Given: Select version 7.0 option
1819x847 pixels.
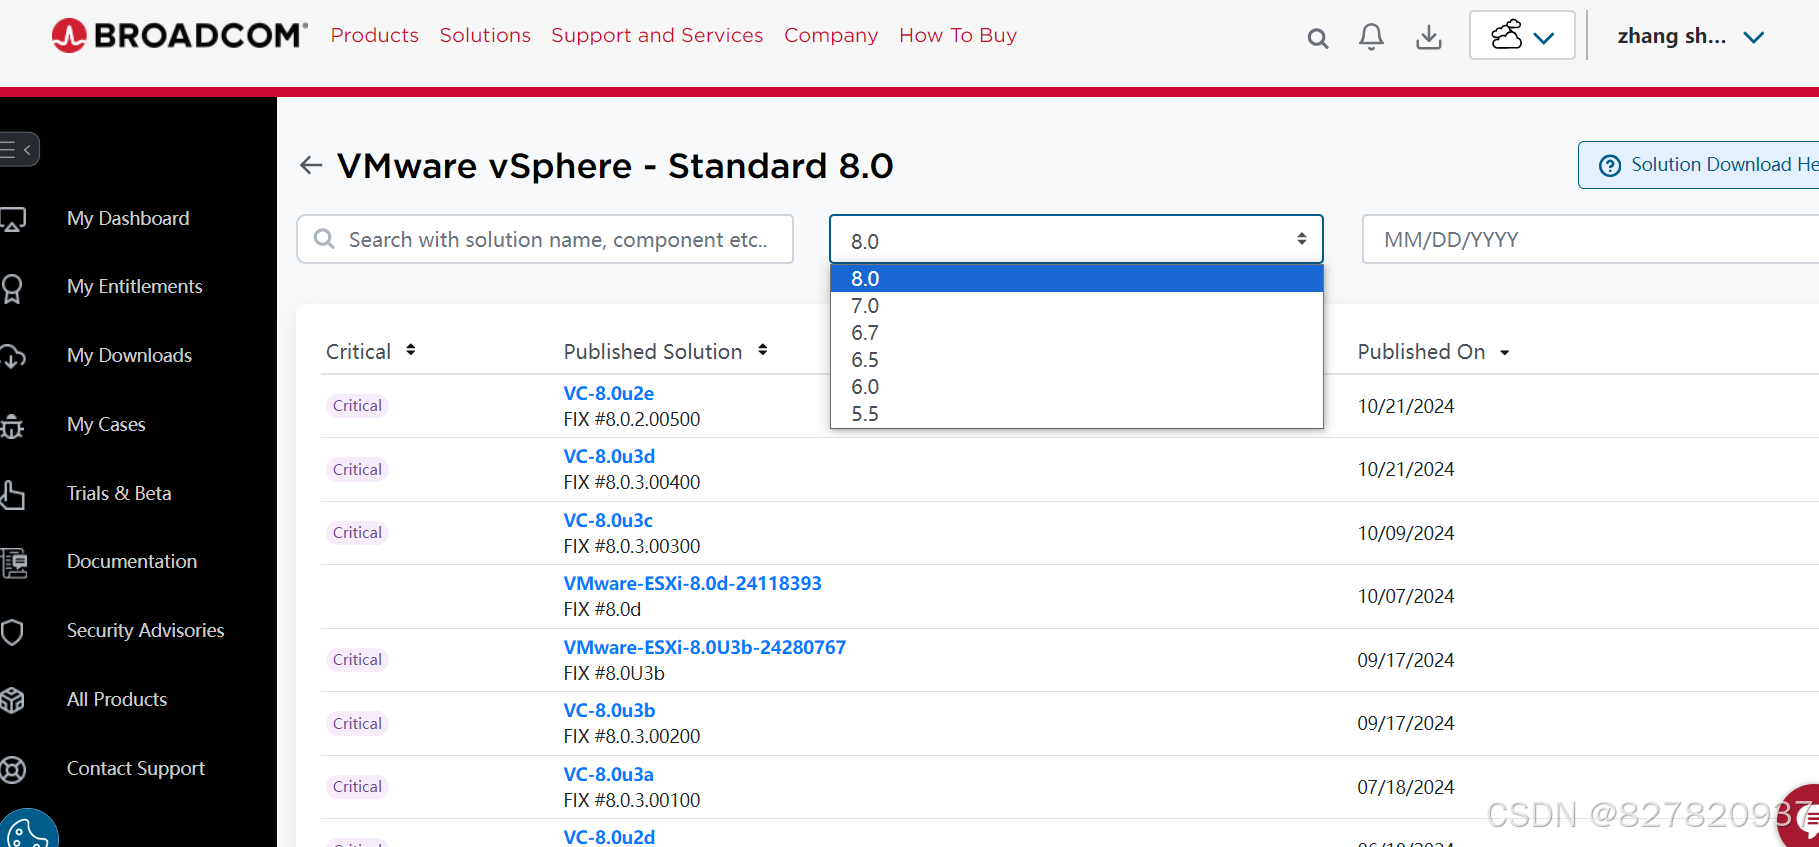Looking at the screenshot, I should [x=1076, y=306].
